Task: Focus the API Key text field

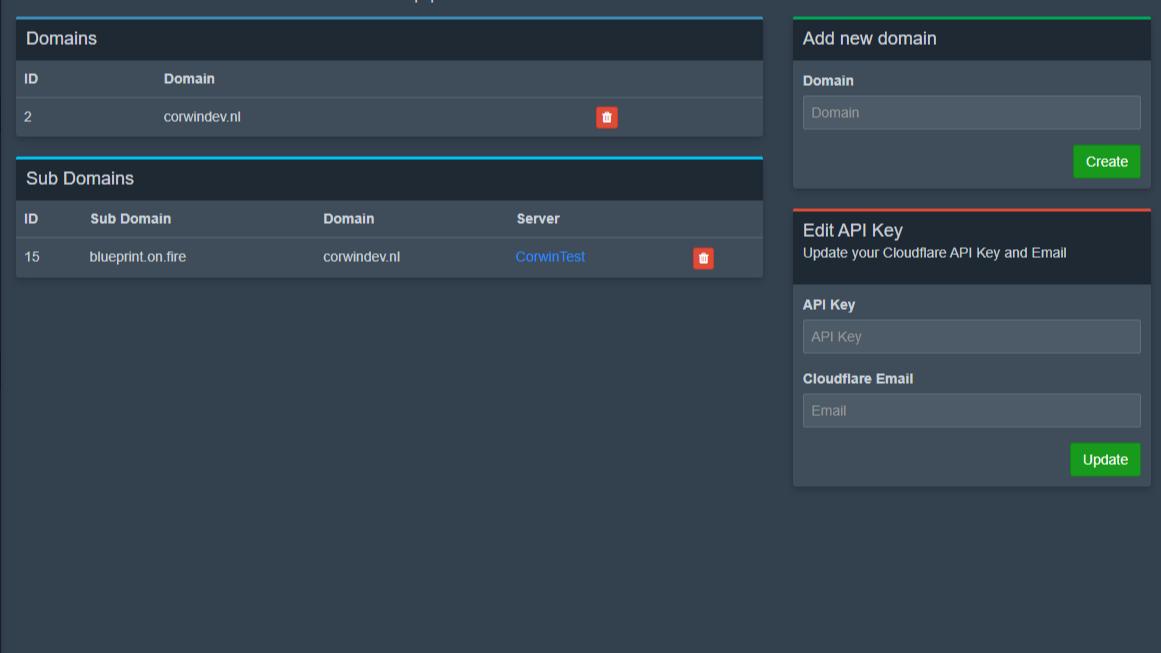Action: point(971,337)
